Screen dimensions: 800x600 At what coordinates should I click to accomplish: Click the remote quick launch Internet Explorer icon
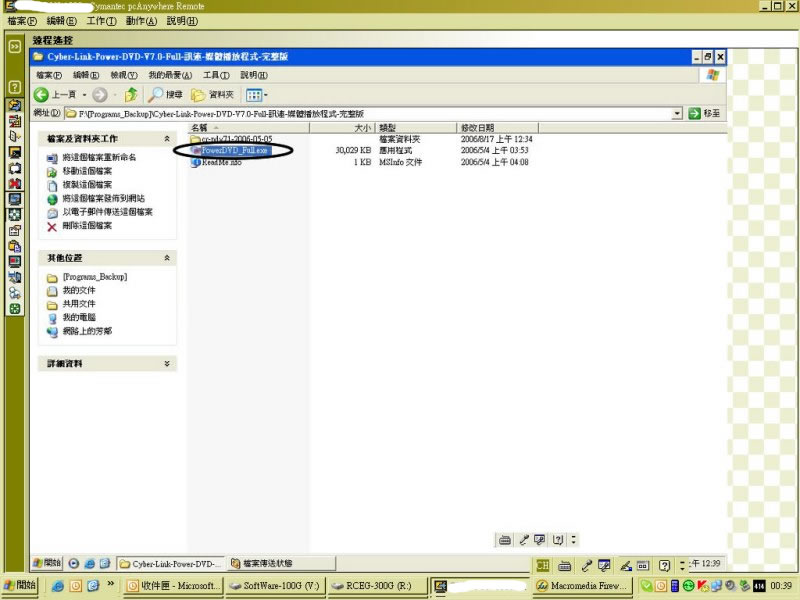tap(90, 564)
